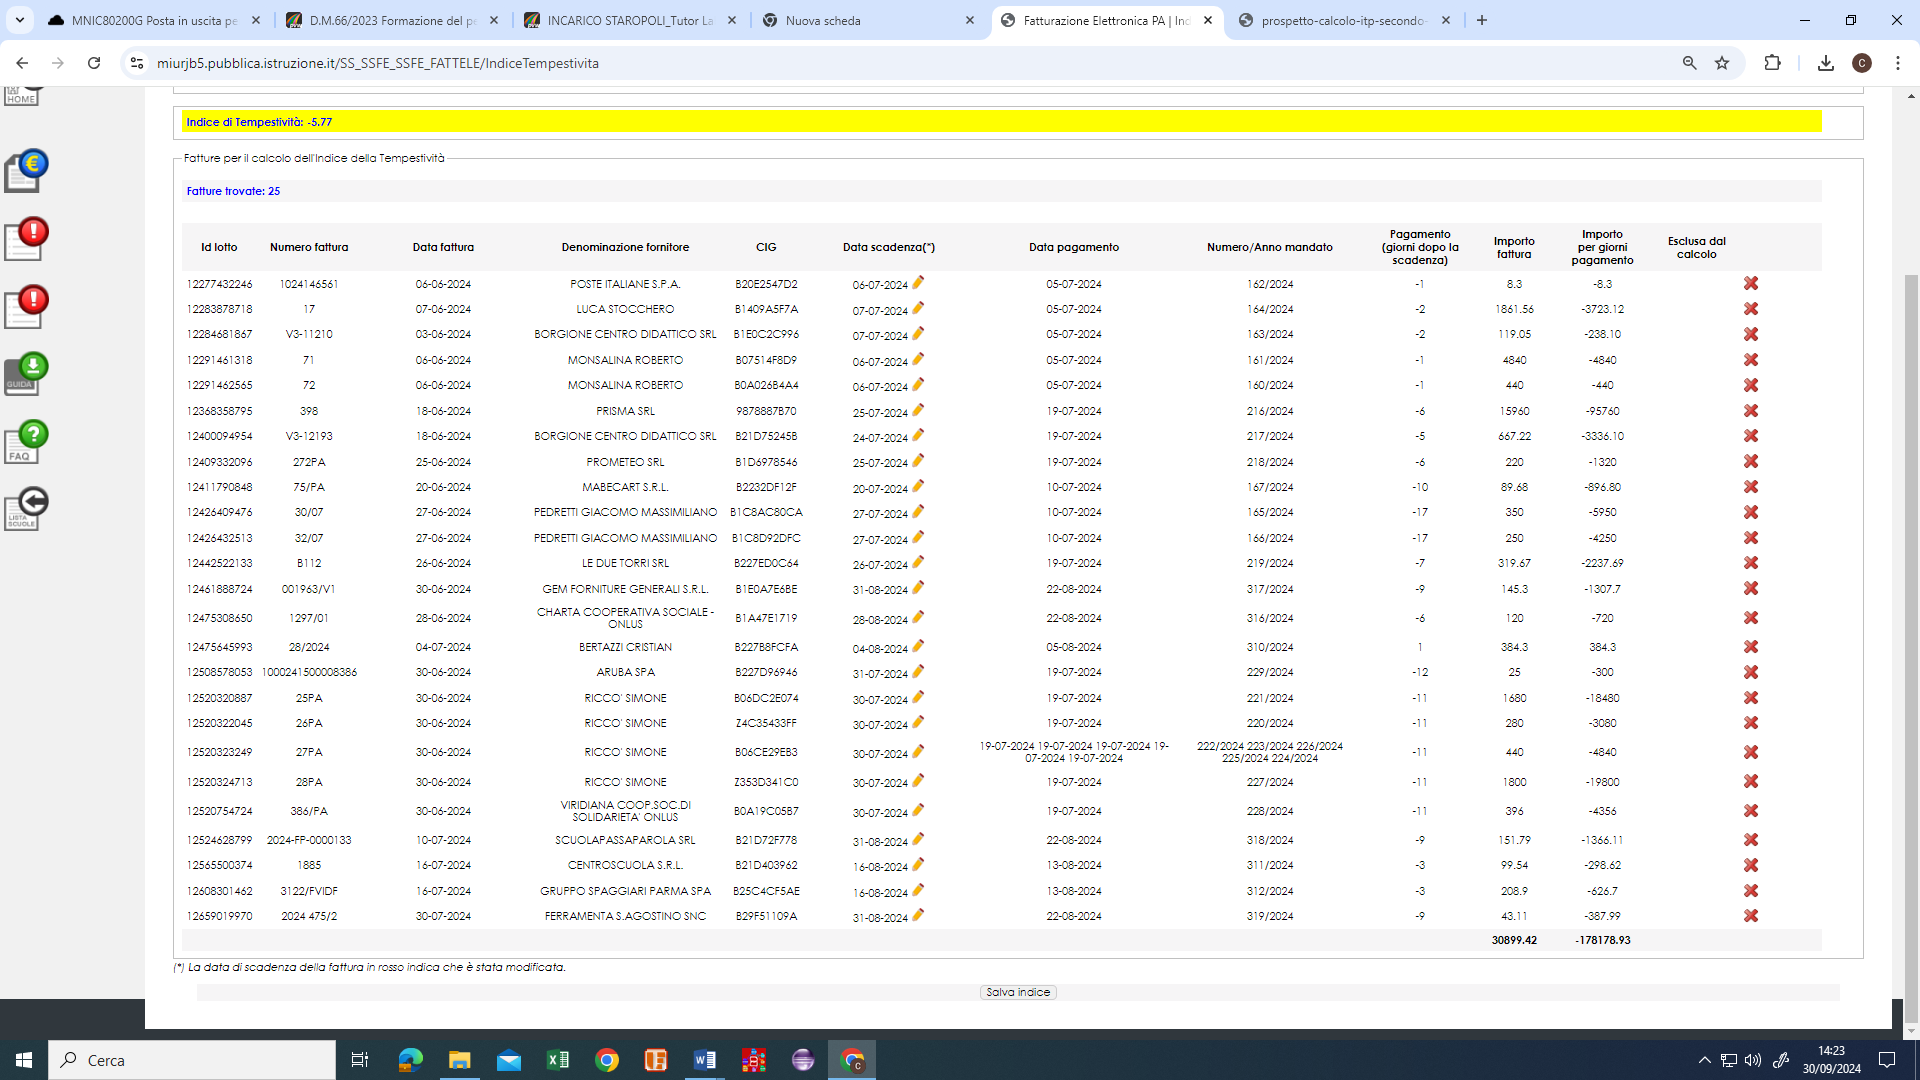Open the FAQ sidebar icon
The image size is (1920, 1080).
pos(26,441)
